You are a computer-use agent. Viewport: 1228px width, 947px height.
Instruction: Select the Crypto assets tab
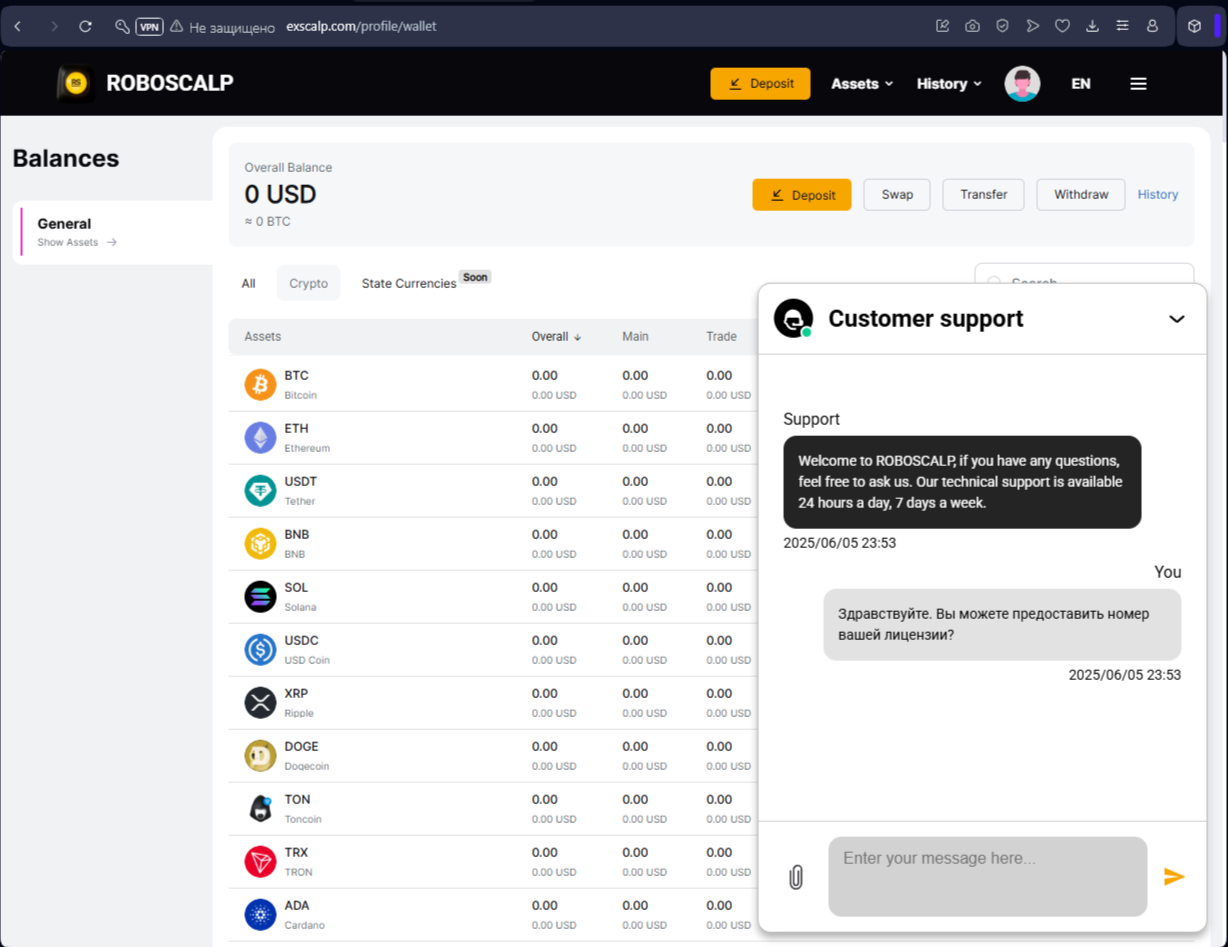coord(308,283)
